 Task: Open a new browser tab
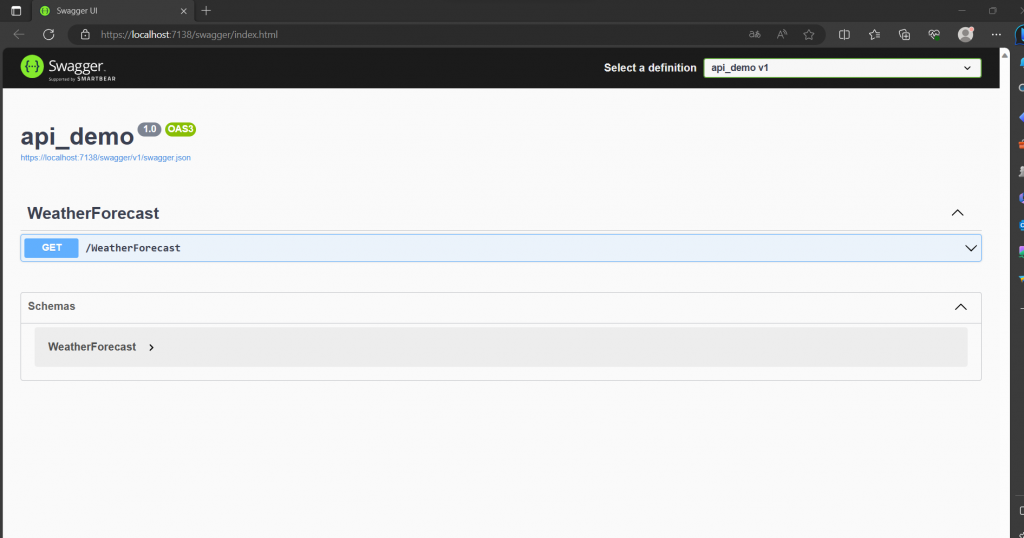point(206,10)
